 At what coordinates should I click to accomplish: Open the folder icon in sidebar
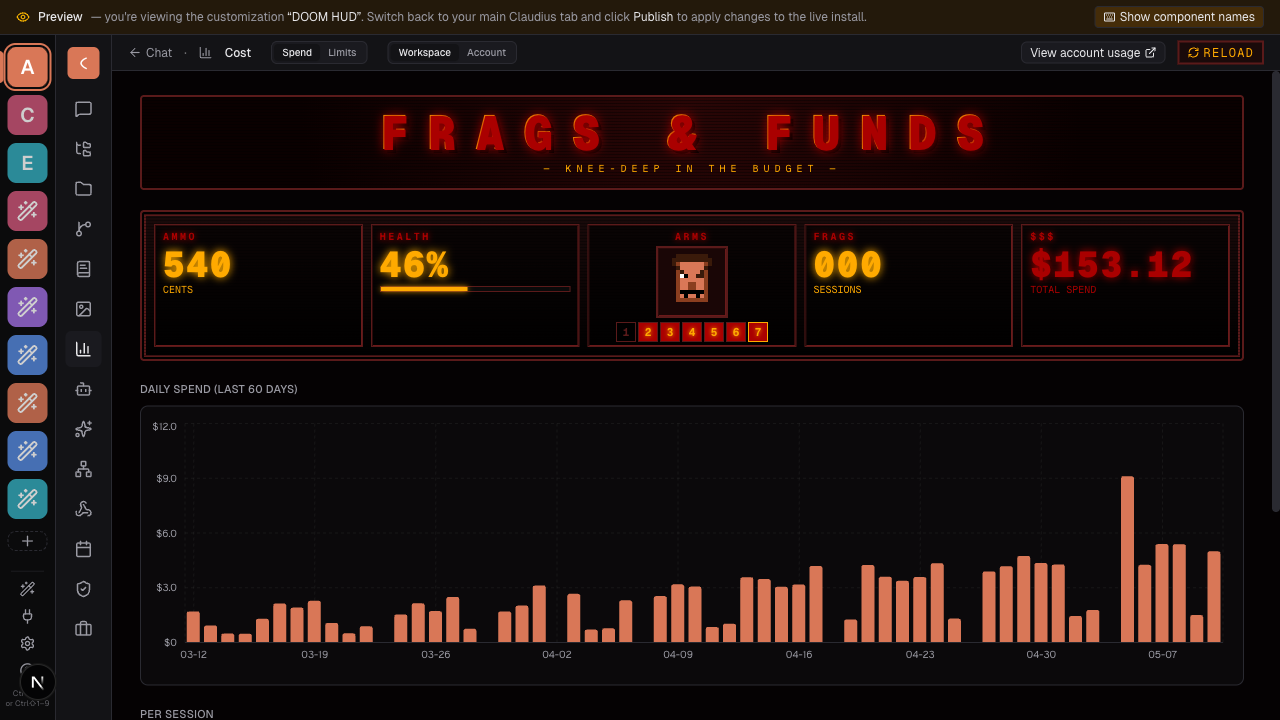coord(83,189)
